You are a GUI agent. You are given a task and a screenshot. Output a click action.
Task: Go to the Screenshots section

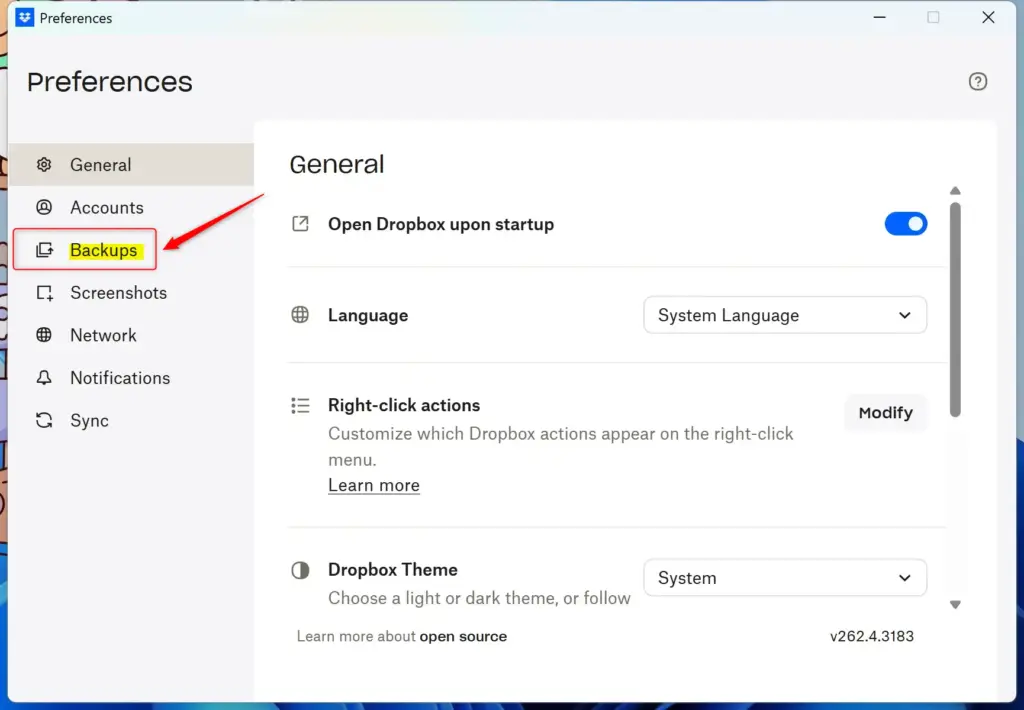click(131, 293)
